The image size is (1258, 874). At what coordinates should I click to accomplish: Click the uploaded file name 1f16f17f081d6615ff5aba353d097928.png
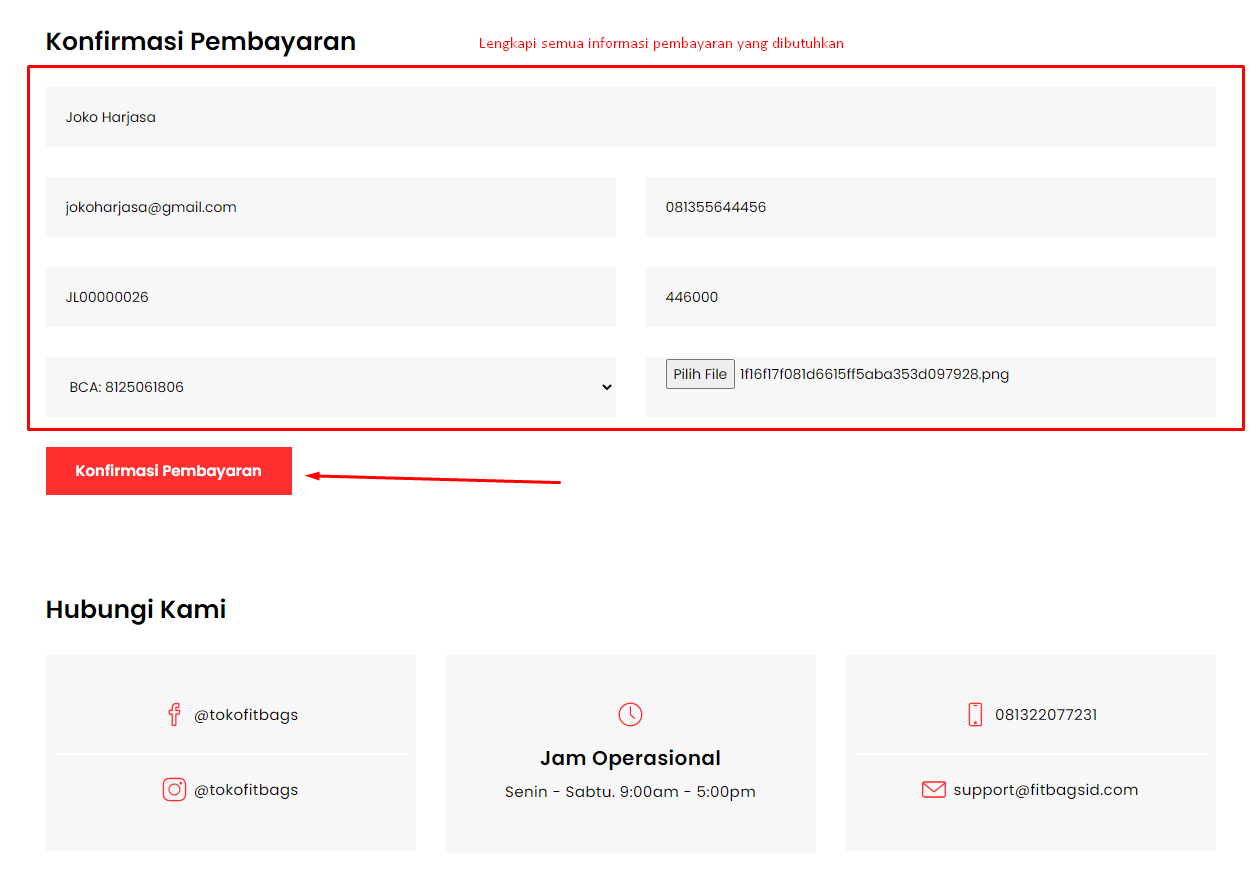click(874, 374)
